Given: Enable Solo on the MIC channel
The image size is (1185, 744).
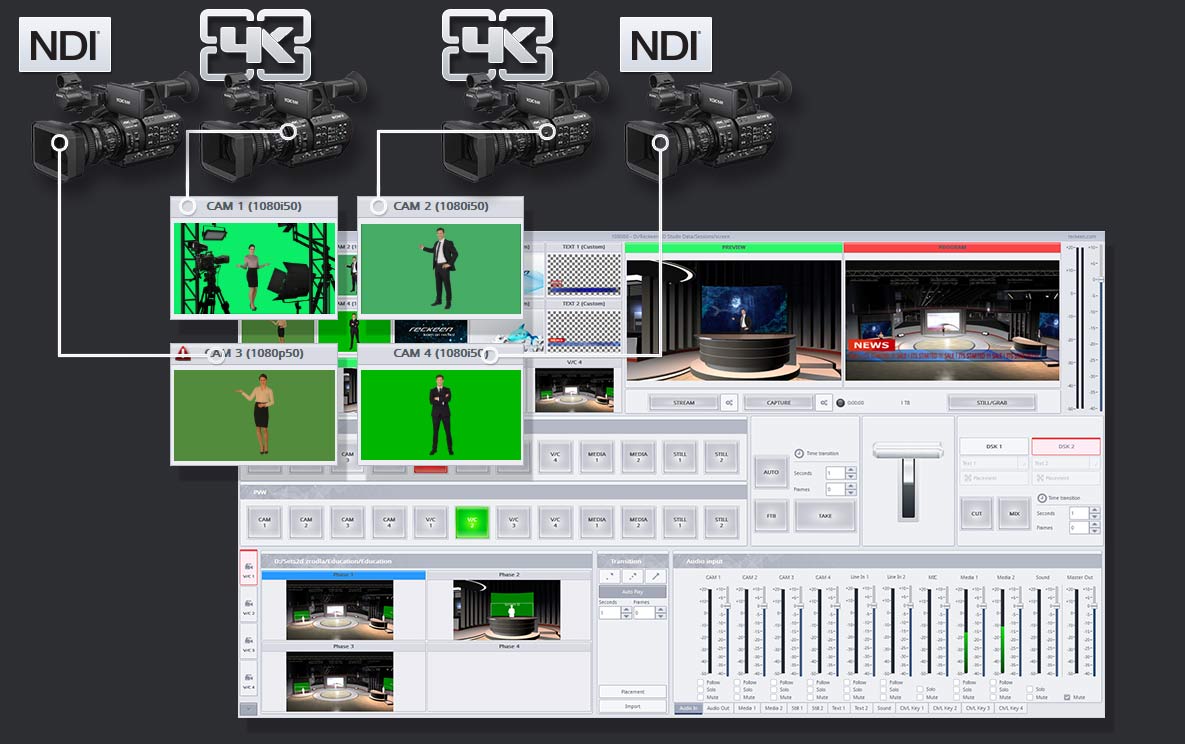Looking at the screenshot, I should (921, 689).
